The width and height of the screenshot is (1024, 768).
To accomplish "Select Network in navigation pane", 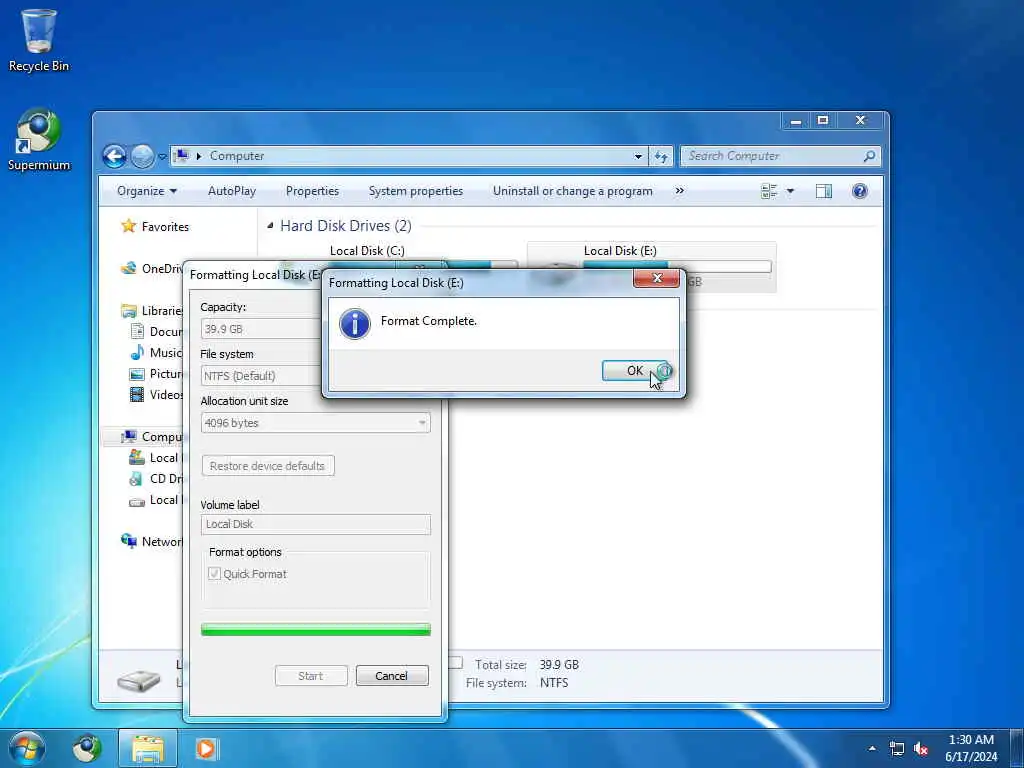I will pos(152,541).
